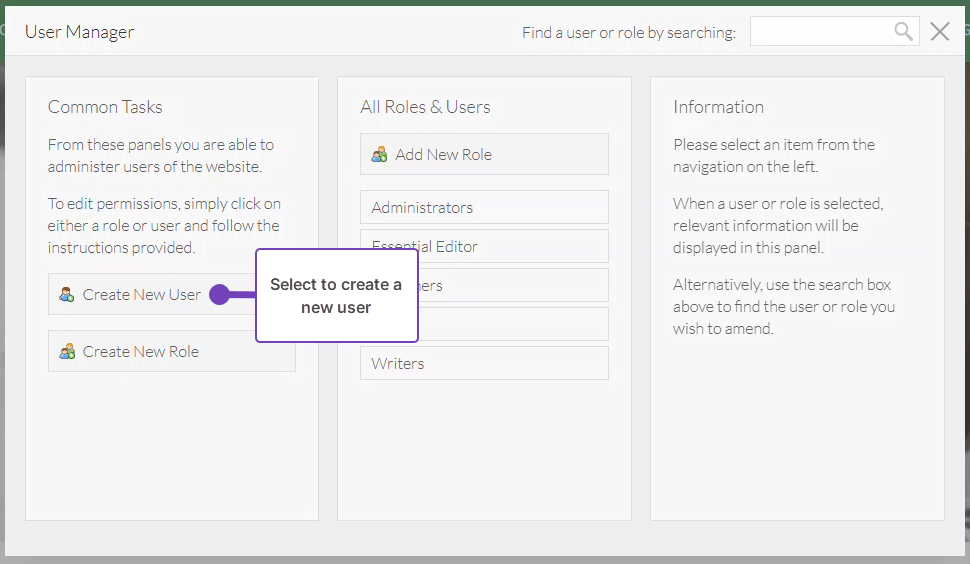Screen dimensions: 970x564
Task: Click the magnifying glass search icon
Action: 903,32
